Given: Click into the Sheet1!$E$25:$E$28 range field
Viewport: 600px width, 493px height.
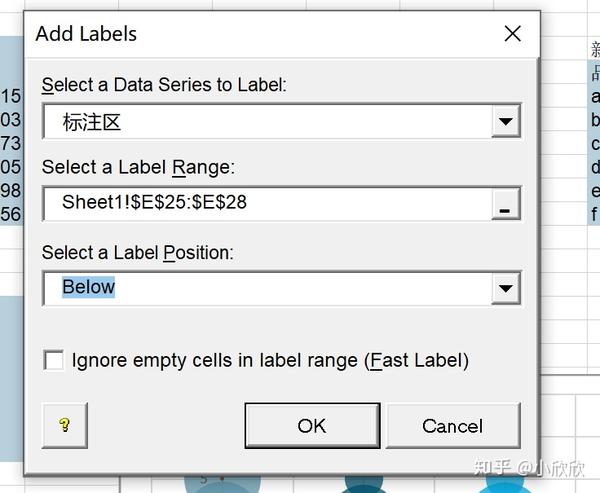Looking at the screenshot, I should [x=267, y=204].
